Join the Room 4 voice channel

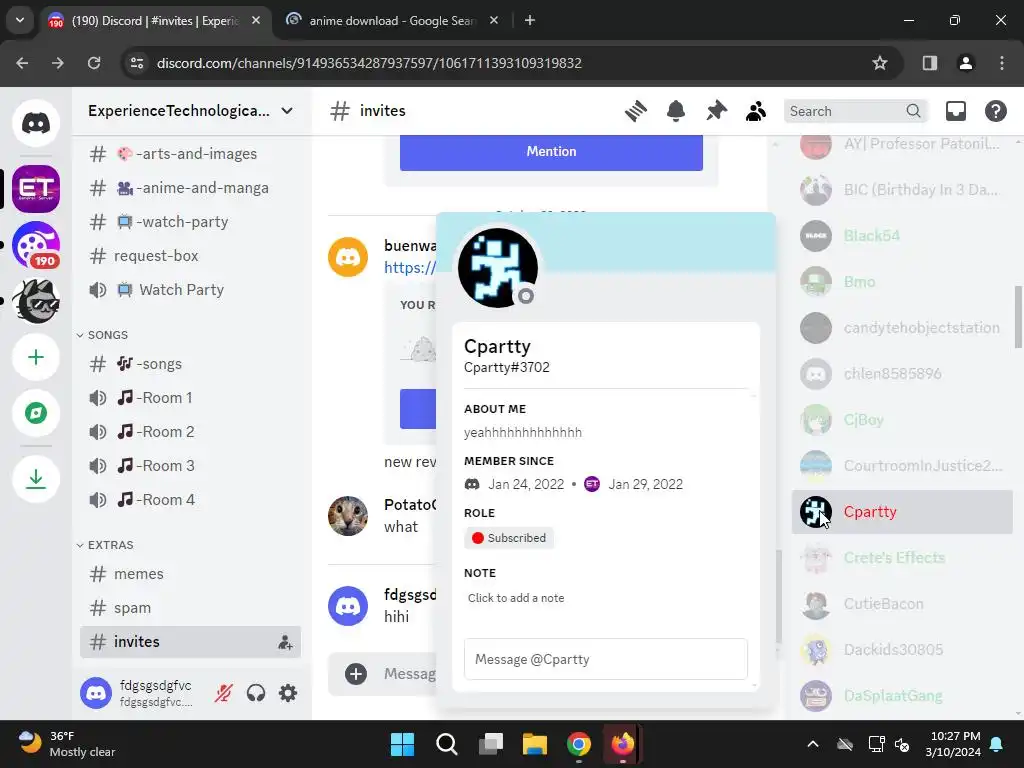point(190,500)
